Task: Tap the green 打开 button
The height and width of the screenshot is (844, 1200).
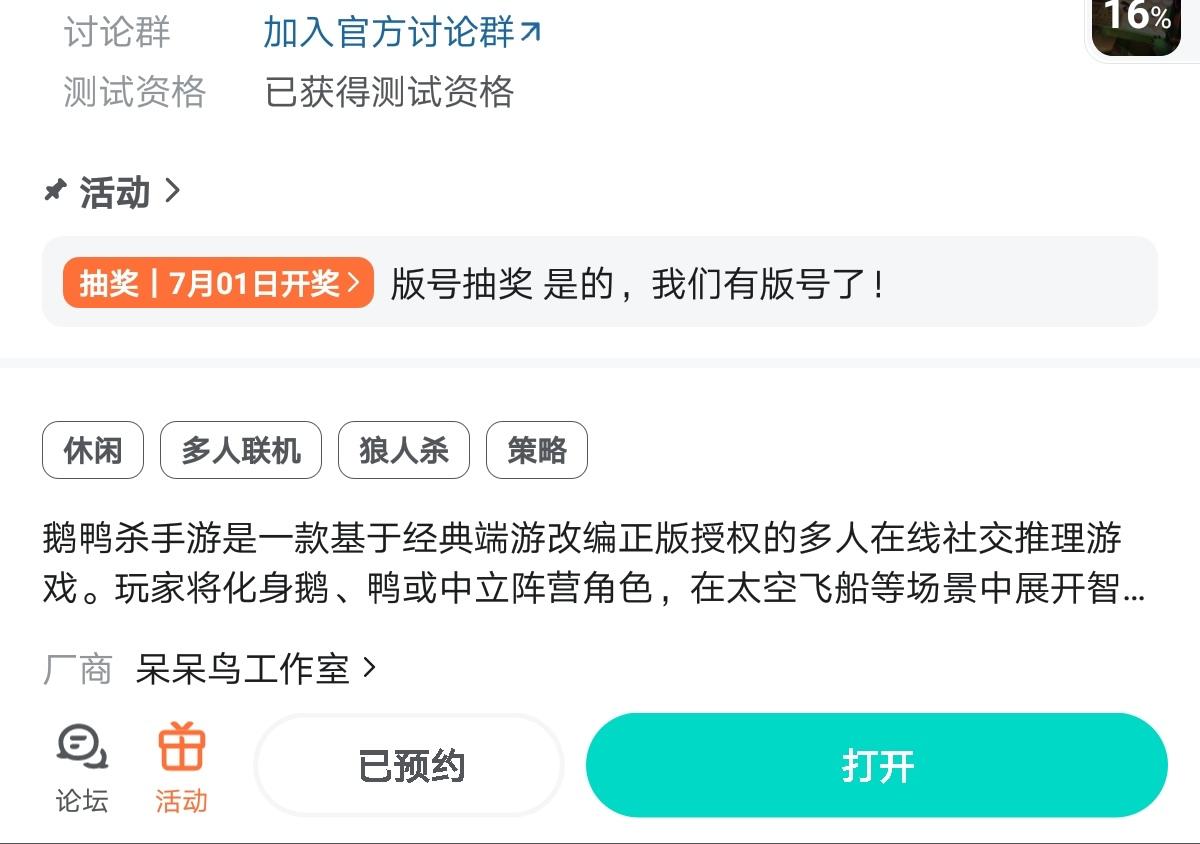Action: pos(877,766)
